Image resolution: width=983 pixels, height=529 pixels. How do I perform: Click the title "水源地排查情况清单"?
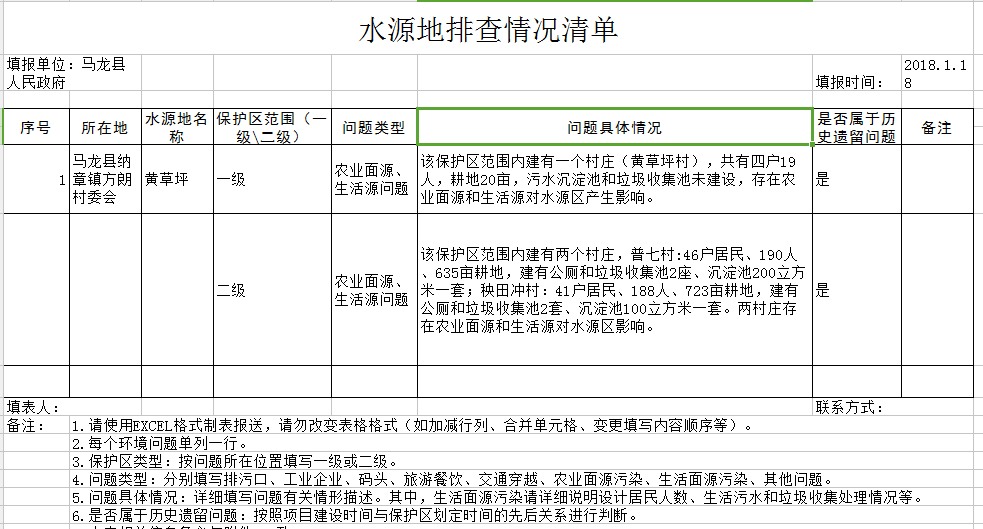(x=489, y=30)
